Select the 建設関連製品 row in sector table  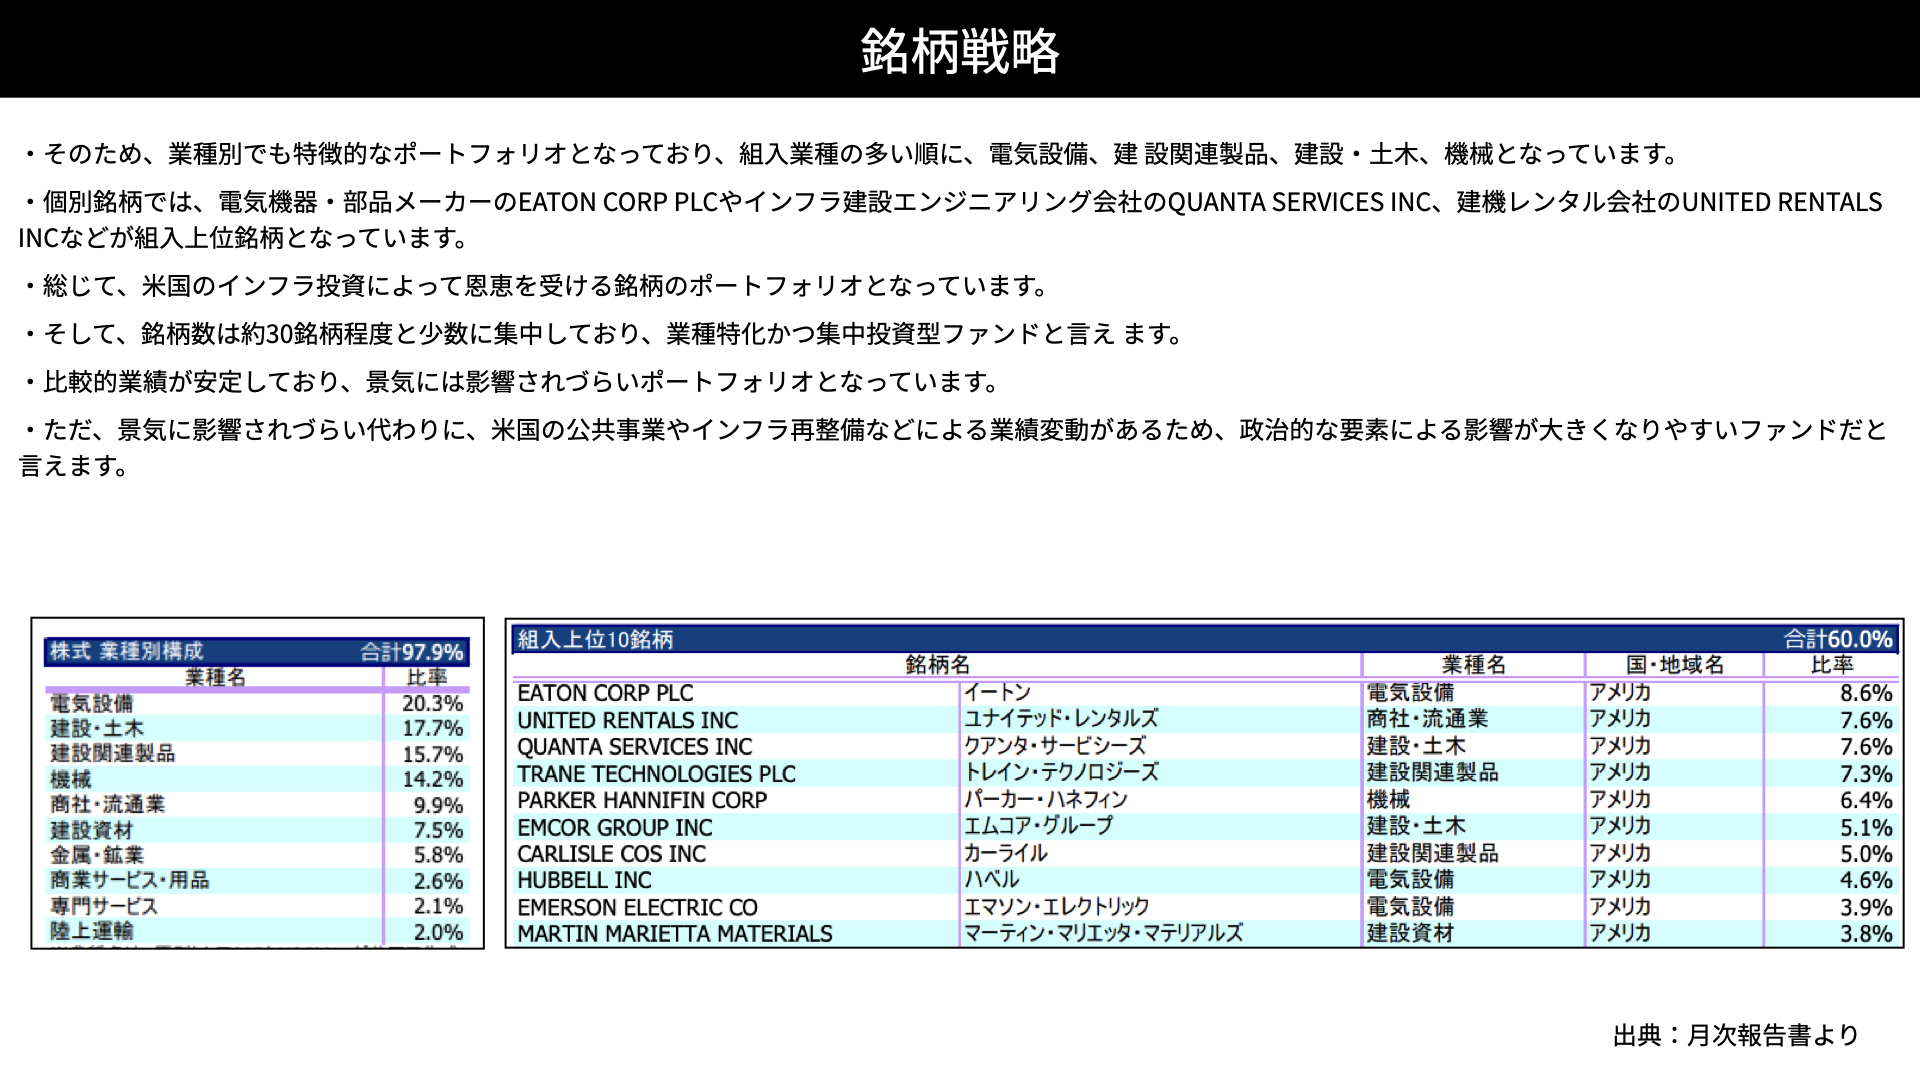(257, 754)
